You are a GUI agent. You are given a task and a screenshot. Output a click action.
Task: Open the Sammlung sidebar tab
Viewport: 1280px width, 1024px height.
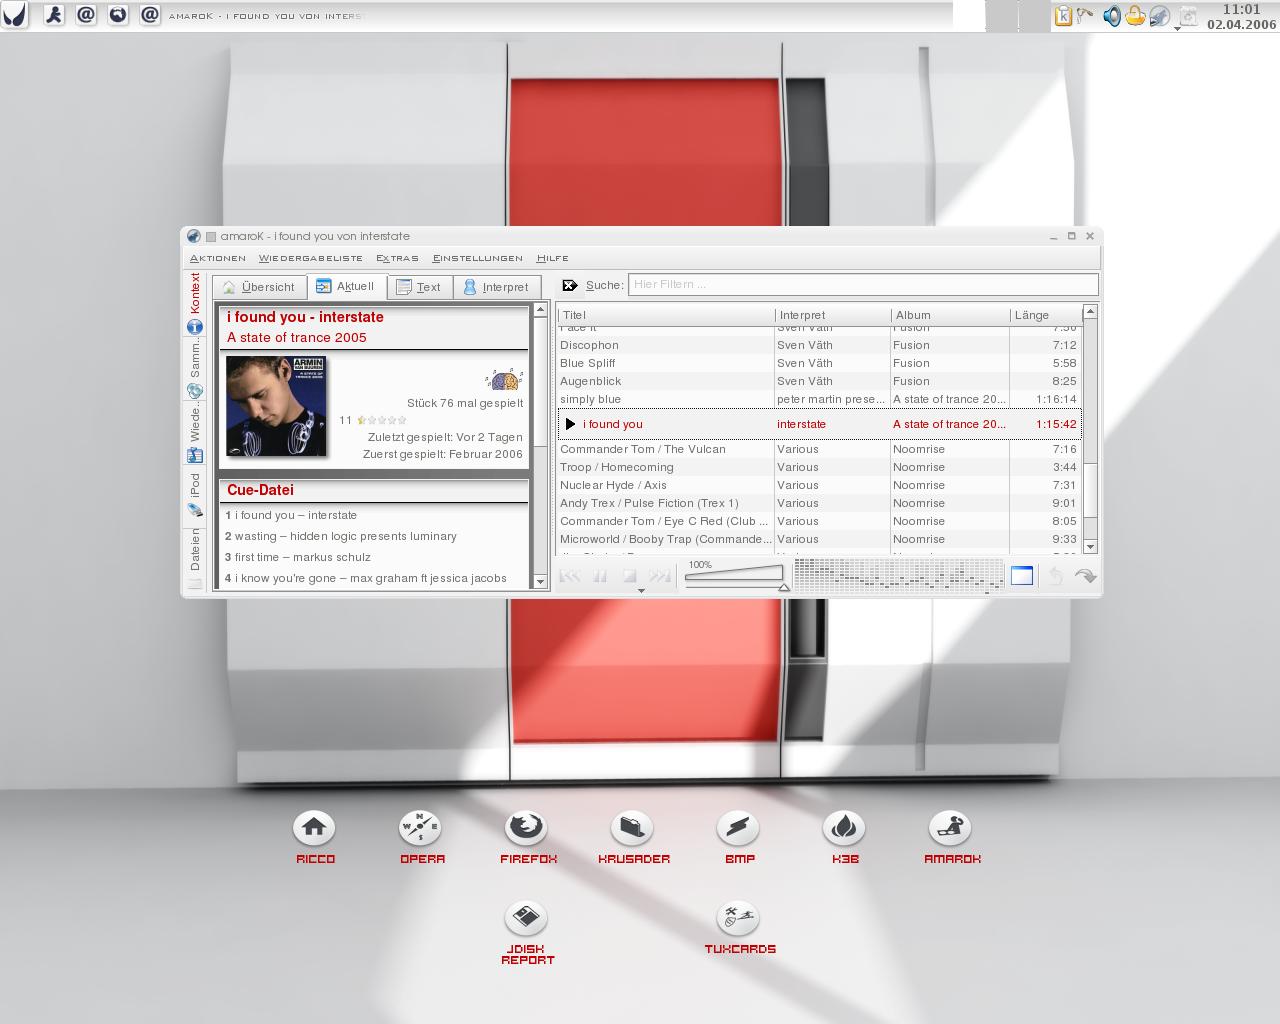tap(195, 369)
